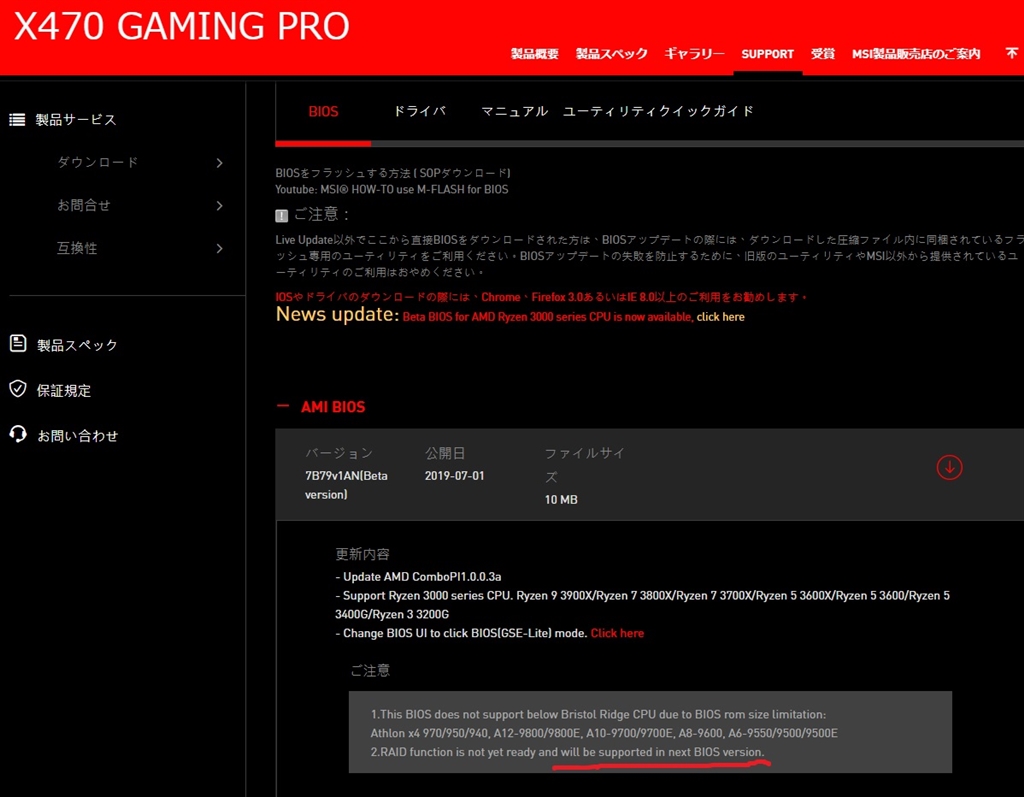Click the X470 GAMING PRO title
1024x797 pixels.
click(x=182, y=27)
